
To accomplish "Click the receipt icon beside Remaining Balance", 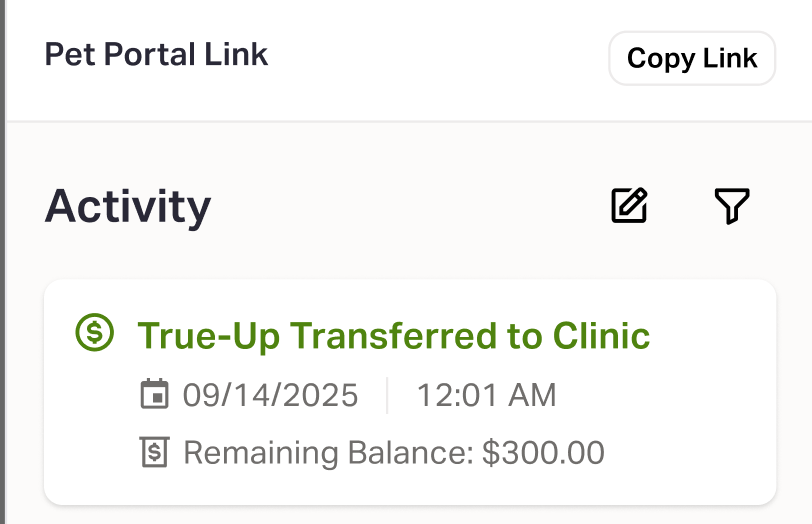I will 154,453.
